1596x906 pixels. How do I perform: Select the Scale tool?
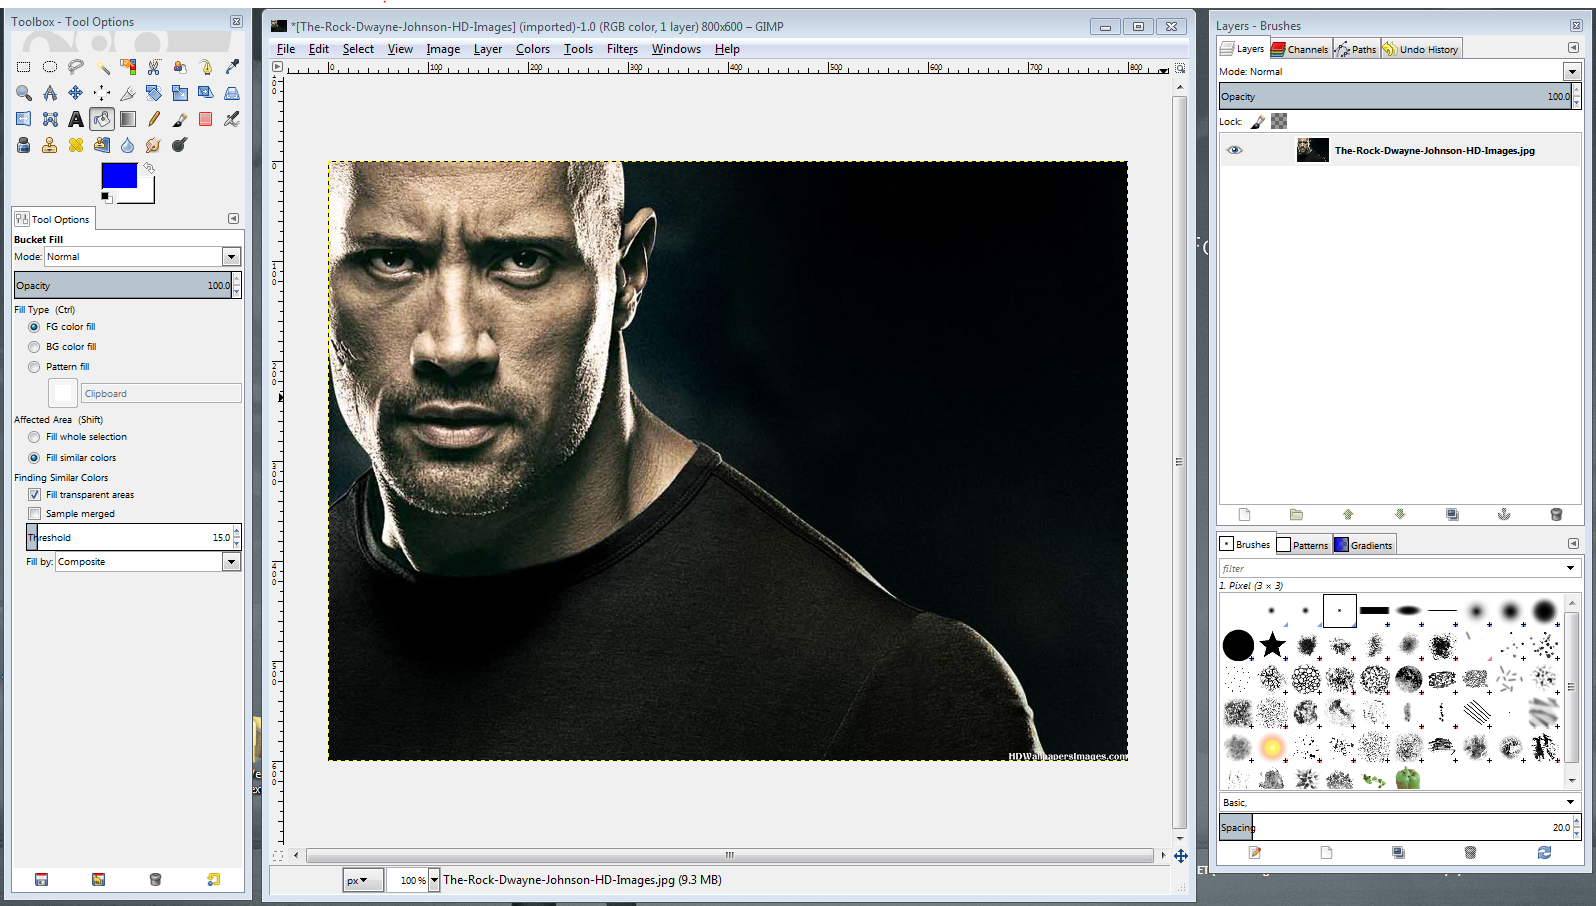pyautogui.click(x=180, y=93)
